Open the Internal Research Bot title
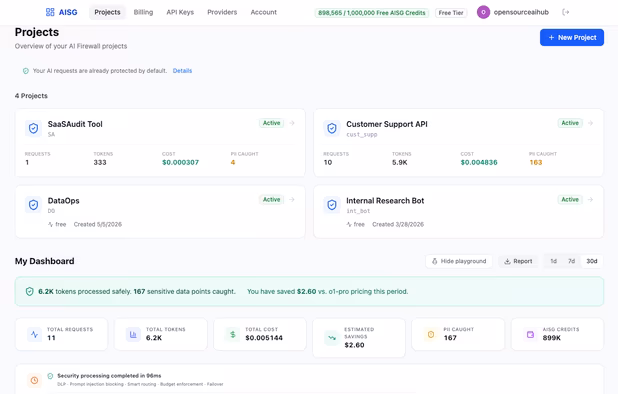 click(x=385, y=201)
